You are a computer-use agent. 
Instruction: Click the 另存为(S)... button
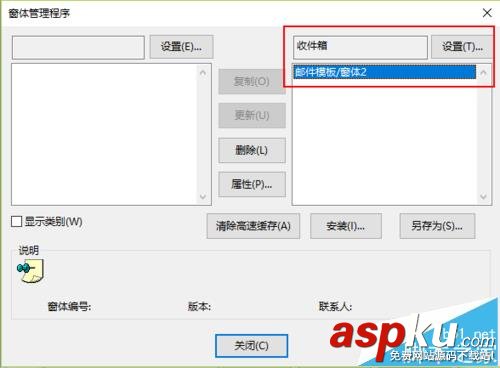point(437,226)
